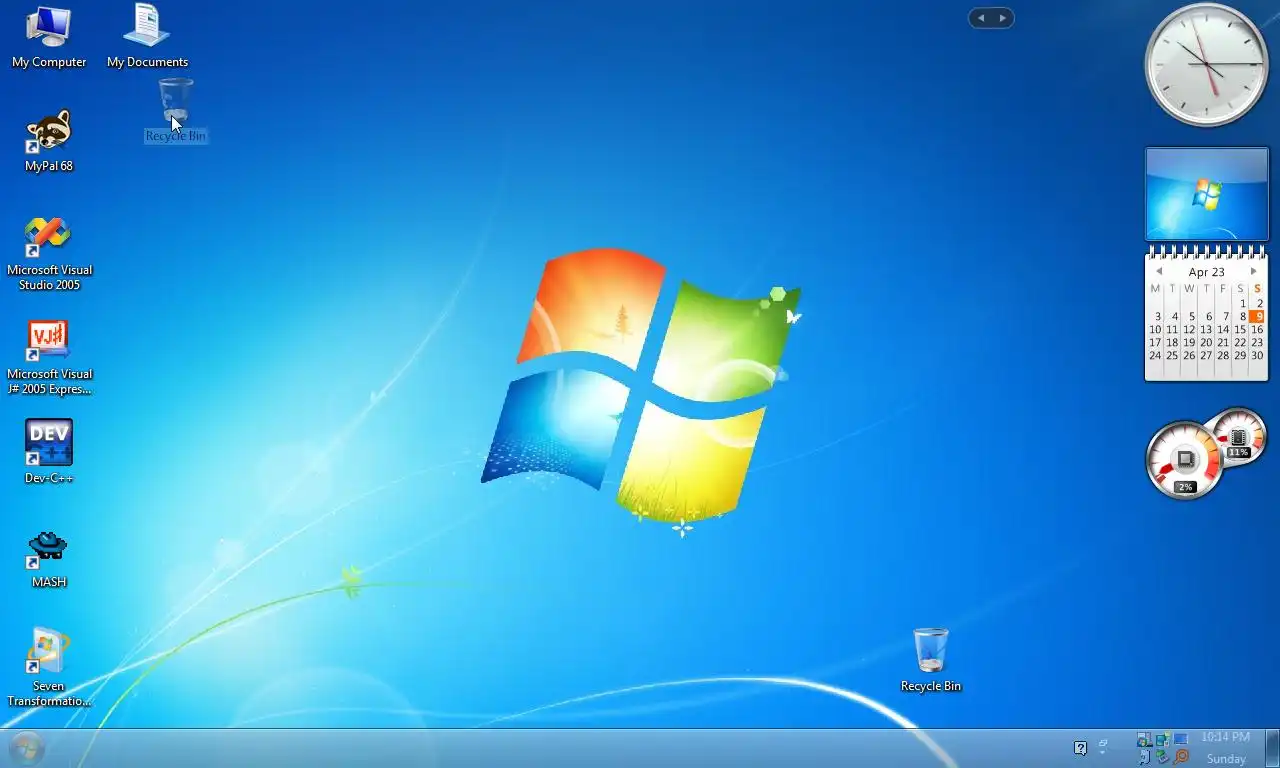The height and width of the screenshot is (768, 1280).
Task: Click the network computers tray icon
Action: (x=1163, y=739)
